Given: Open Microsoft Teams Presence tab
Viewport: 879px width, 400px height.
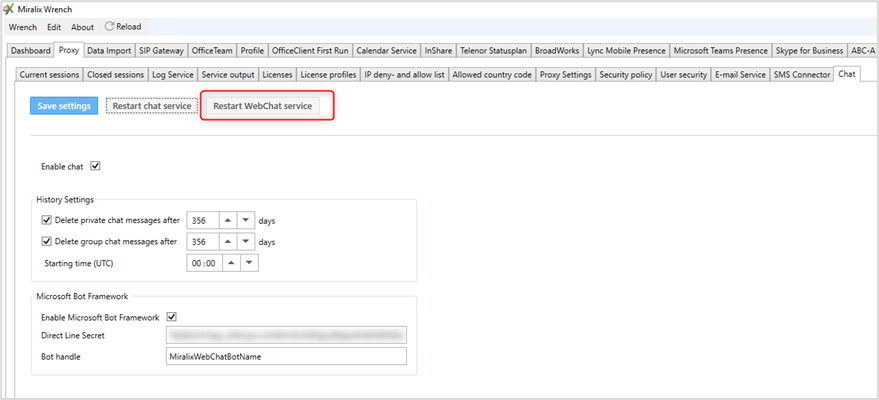Looking at the screenshot, I should click(720, 50).
